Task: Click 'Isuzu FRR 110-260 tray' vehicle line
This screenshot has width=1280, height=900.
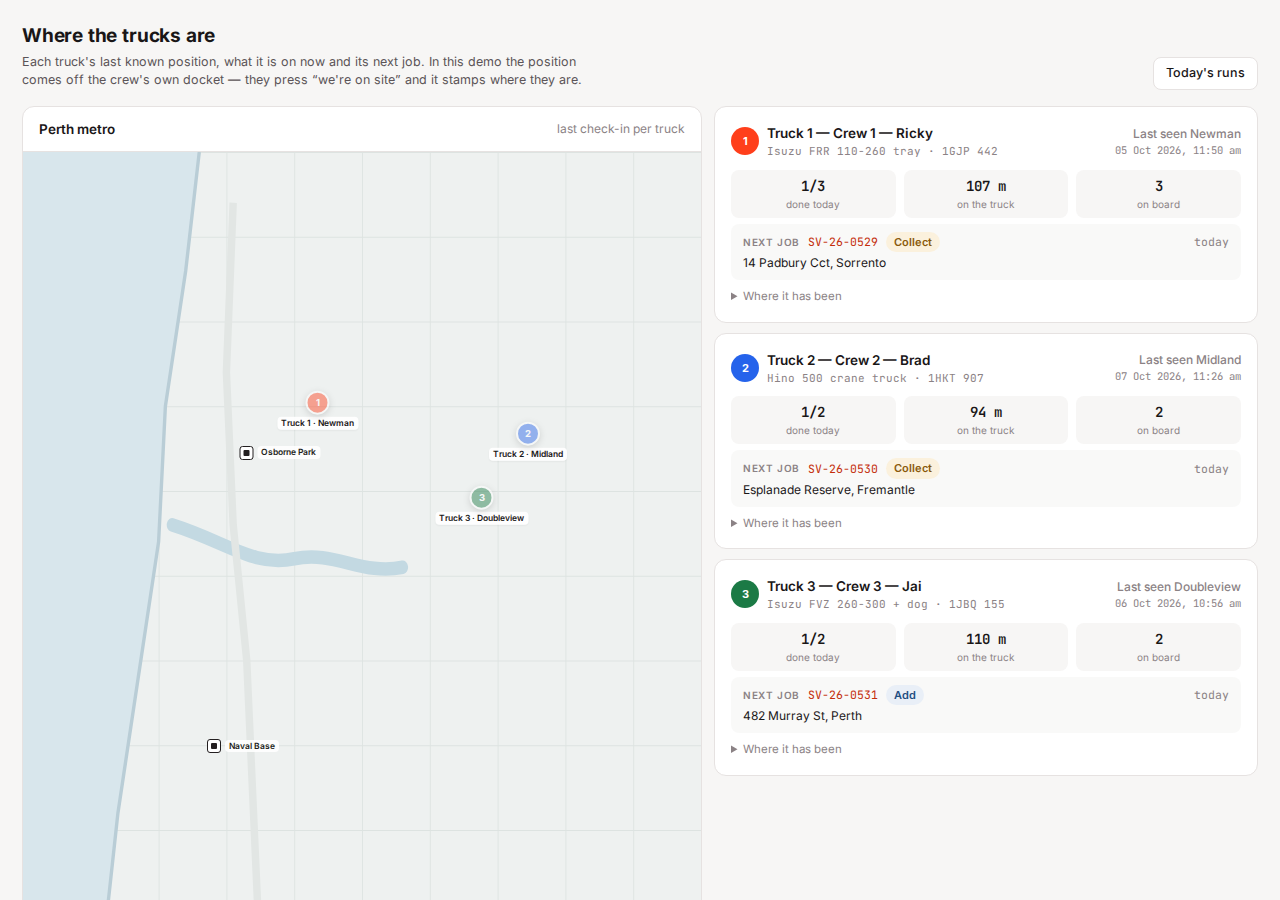Action: [882, 152]
